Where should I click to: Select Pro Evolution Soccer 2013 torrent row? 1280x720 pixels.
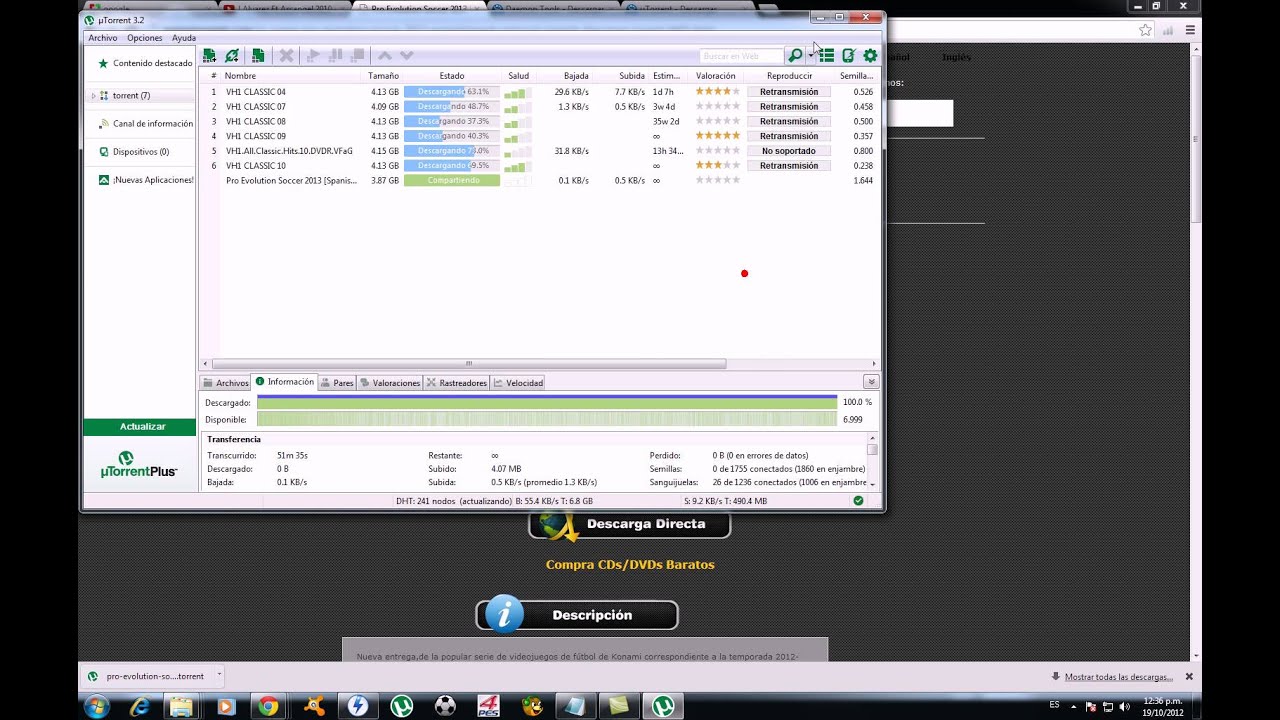tap(540, 181)
